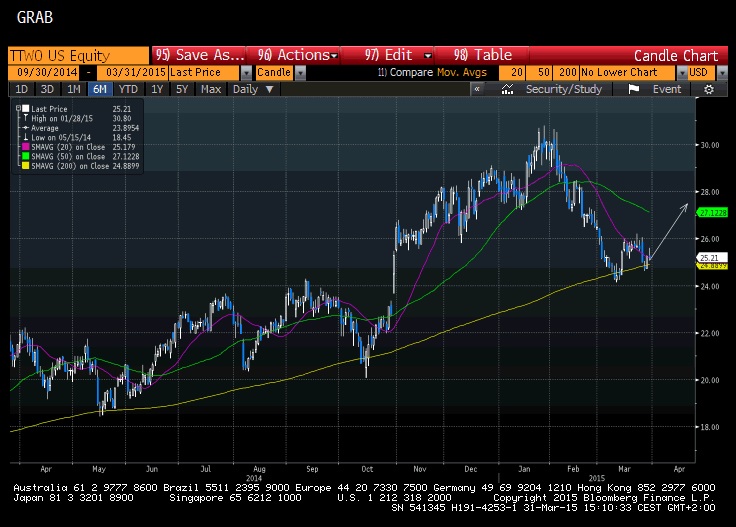Select the 1Y range tab

click(157, 89)
